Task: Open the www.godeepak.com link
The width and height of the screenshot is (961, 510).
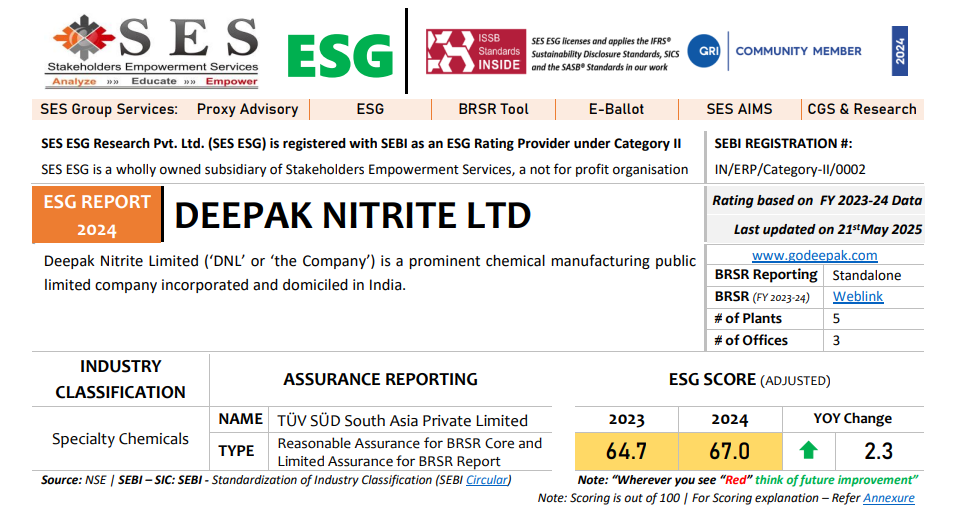Action: click(815, 255)
